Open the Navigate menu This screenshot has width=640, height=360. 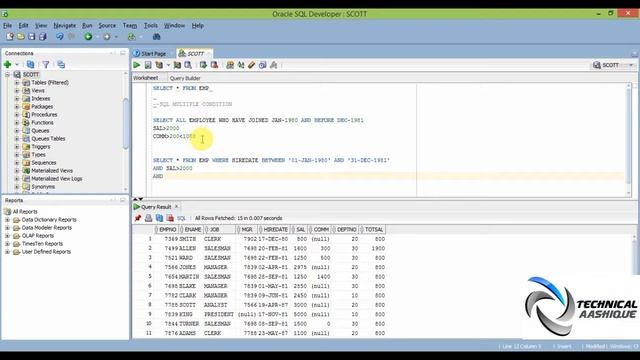64,25
